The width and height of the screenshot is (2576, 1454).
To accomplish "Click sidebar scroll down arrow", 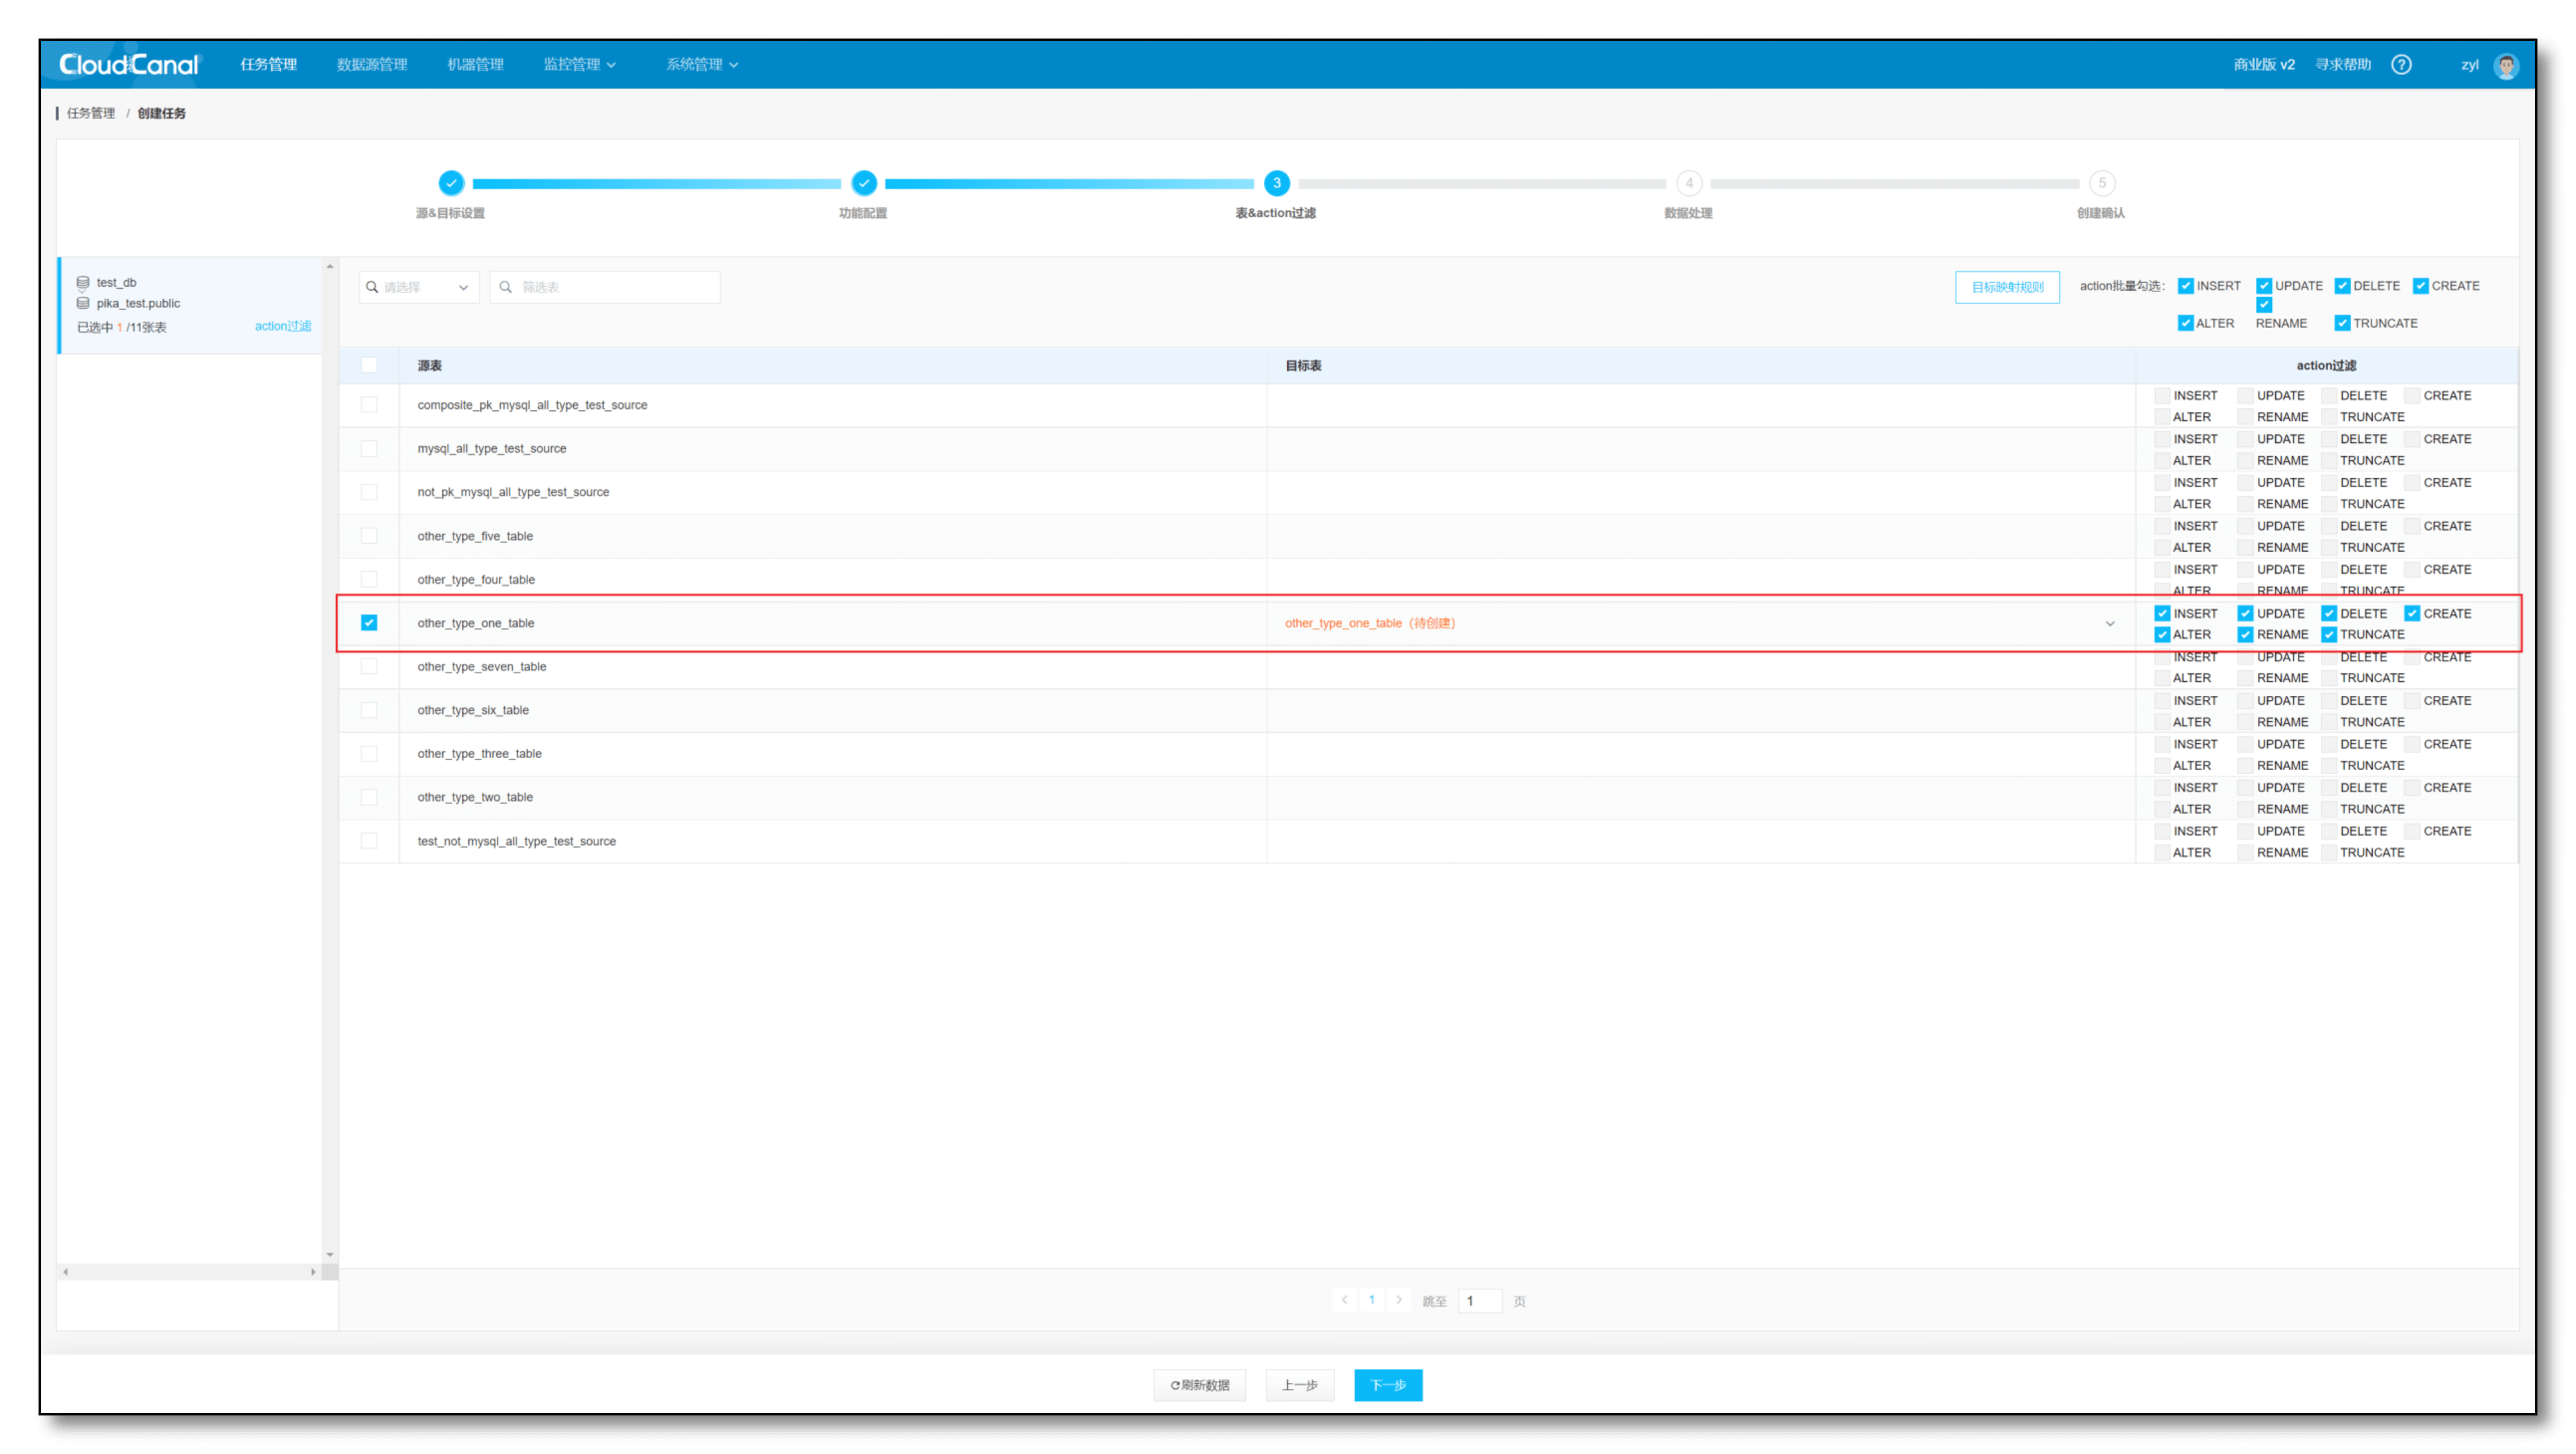I will 330,1254.
